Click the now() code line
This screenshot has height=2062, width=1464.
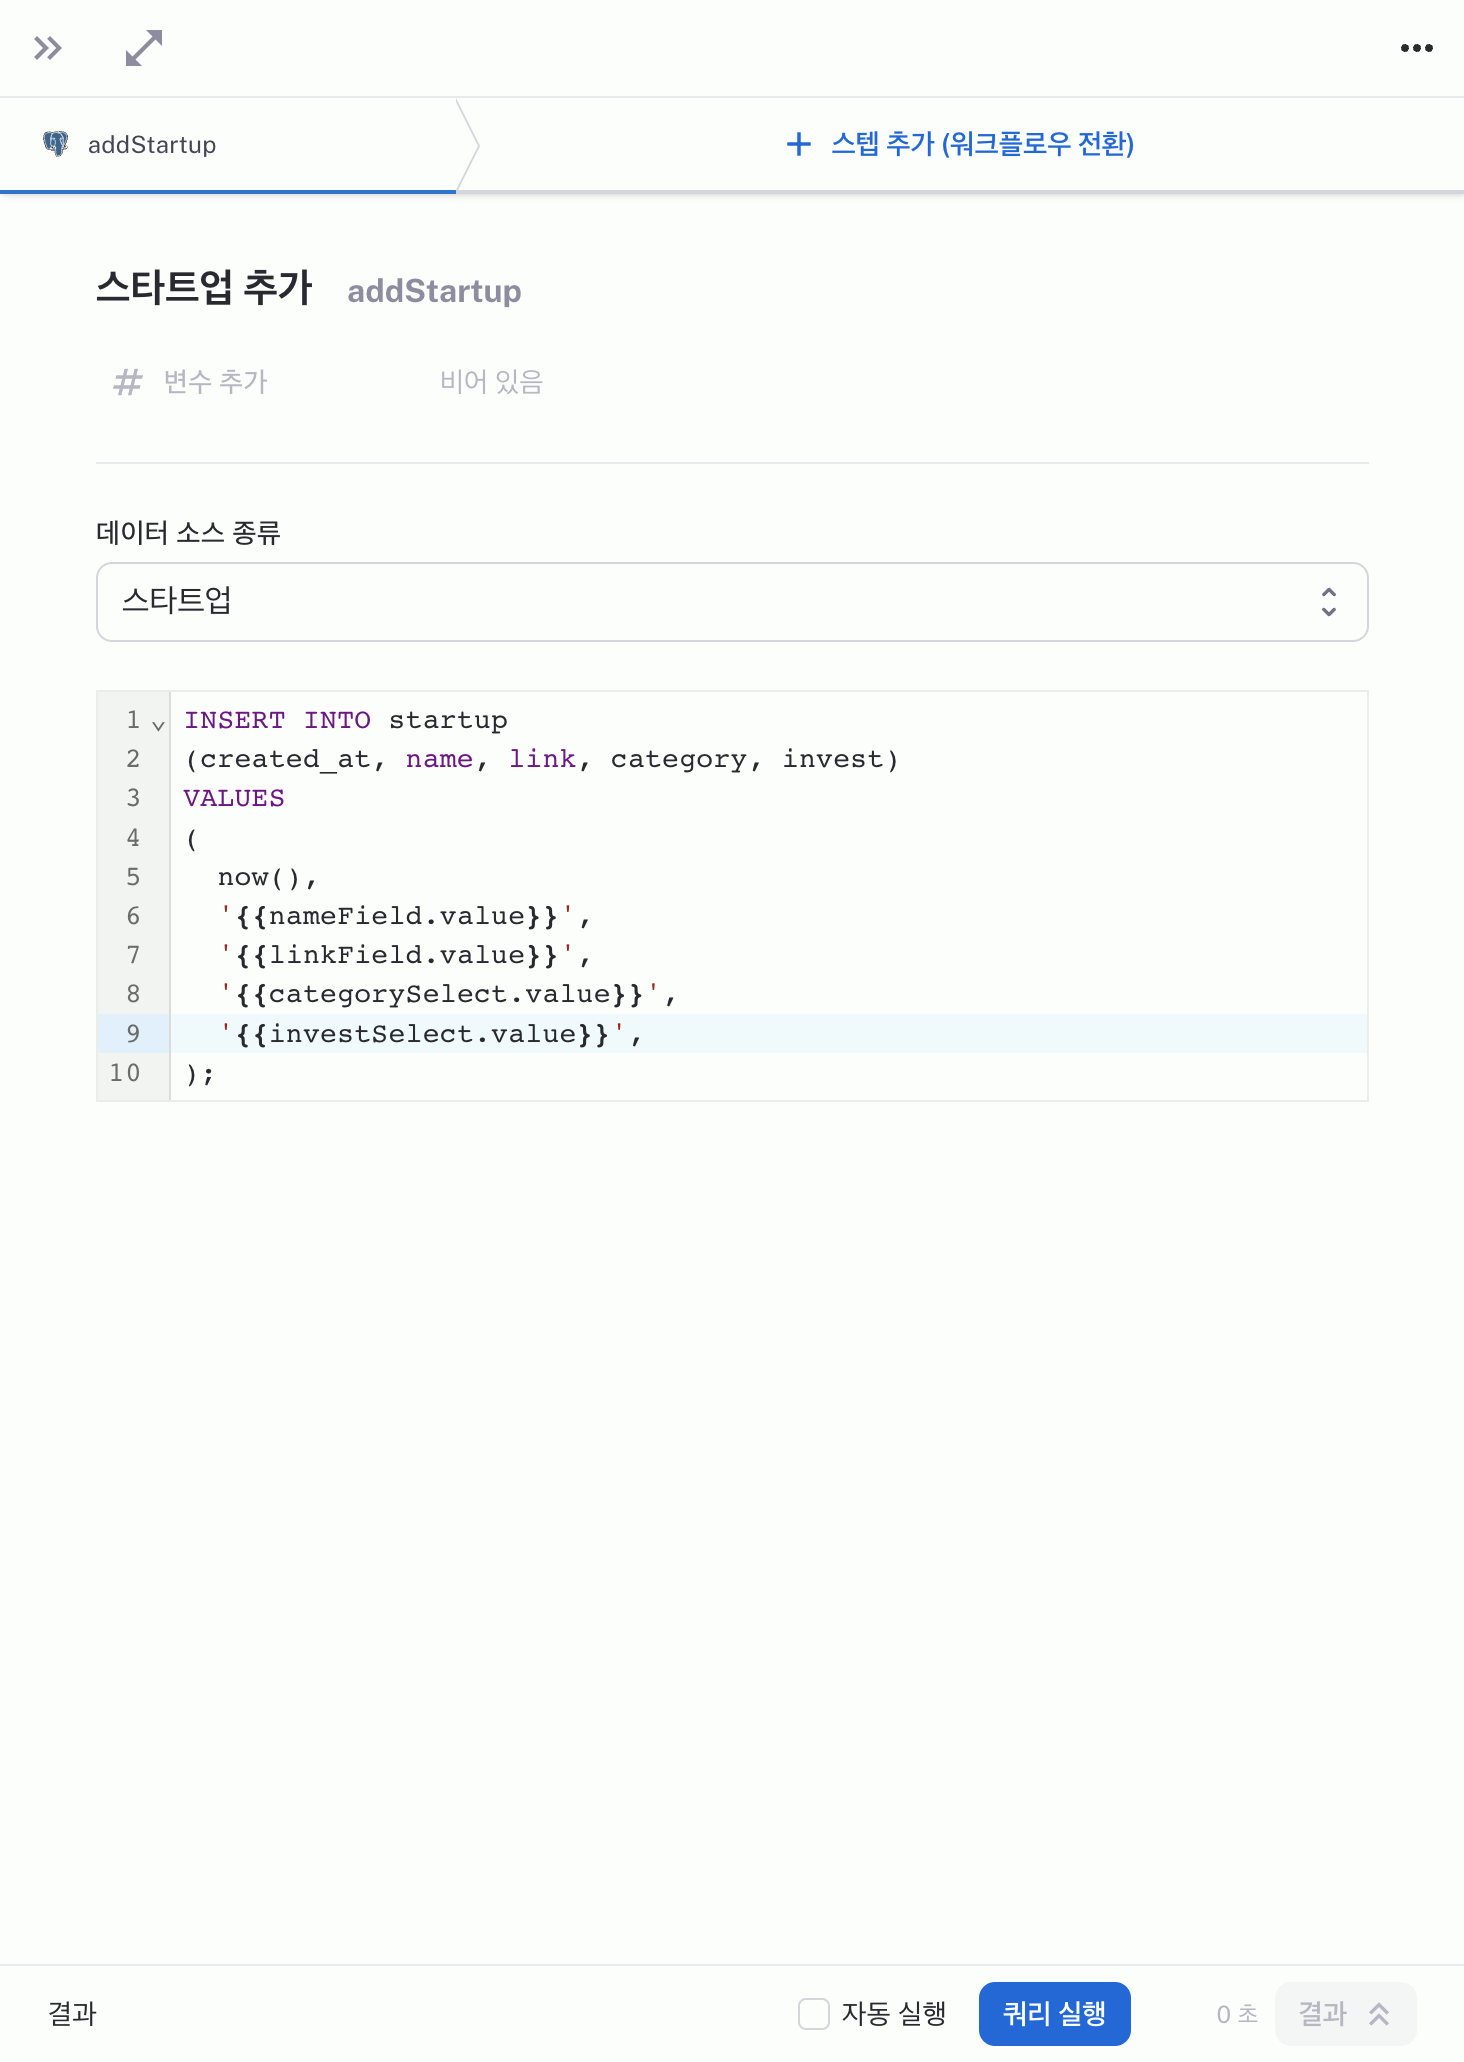pyautogui.click(x=267, y=877)
